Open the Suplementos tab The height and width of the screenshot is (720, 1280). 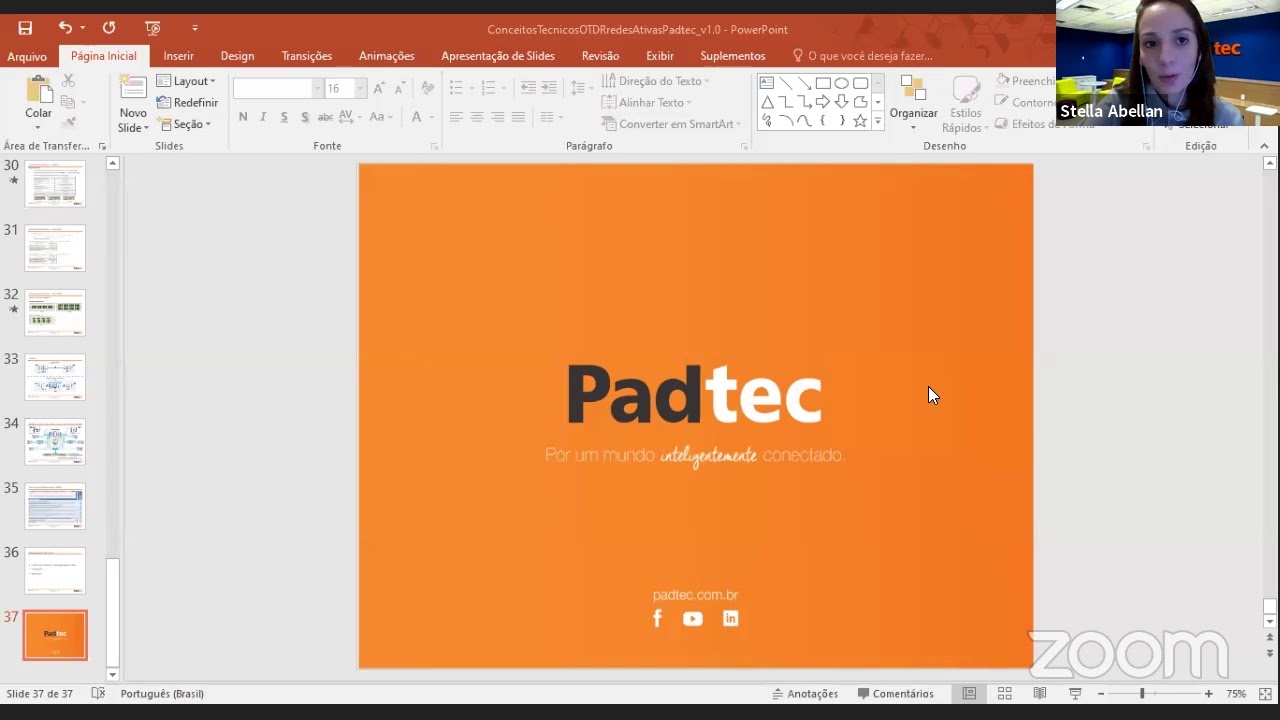click(x=733, y=56)
